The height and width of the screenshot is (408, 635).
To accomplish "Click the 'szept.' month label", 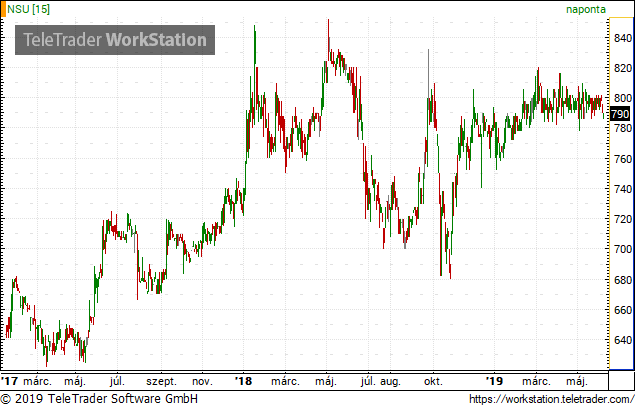I will tap(161, 381).
